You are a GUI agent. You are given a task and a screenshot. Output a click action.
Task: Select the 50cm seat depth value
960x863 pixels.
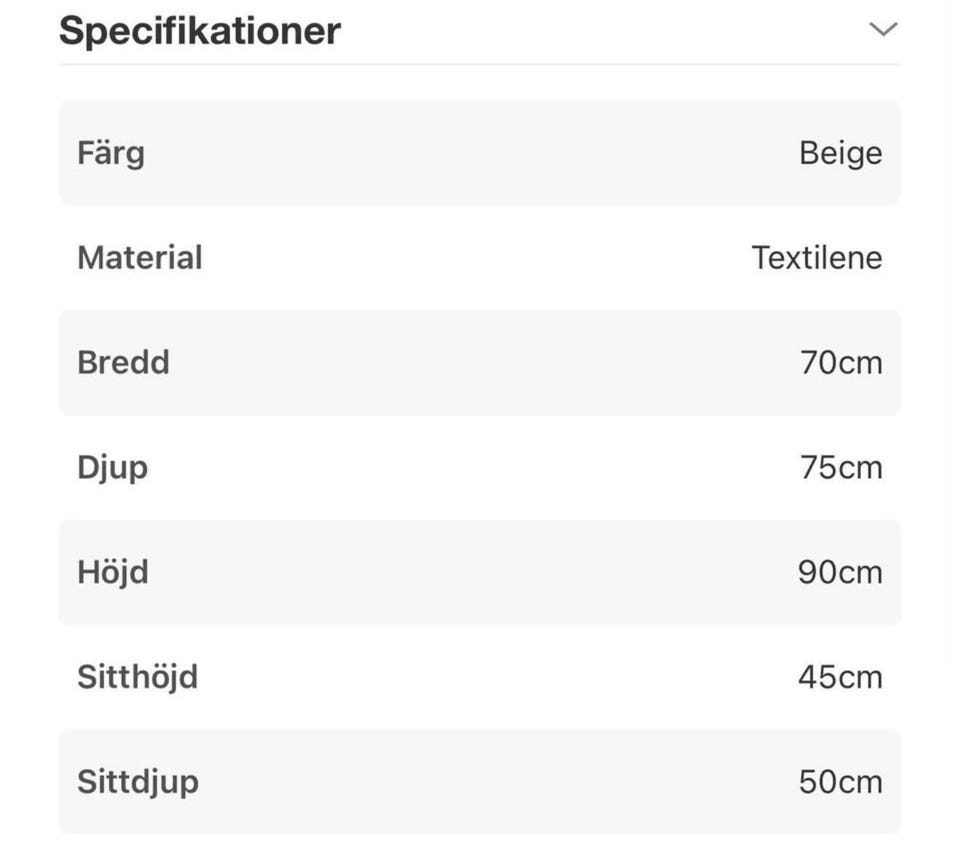(840, 782)
